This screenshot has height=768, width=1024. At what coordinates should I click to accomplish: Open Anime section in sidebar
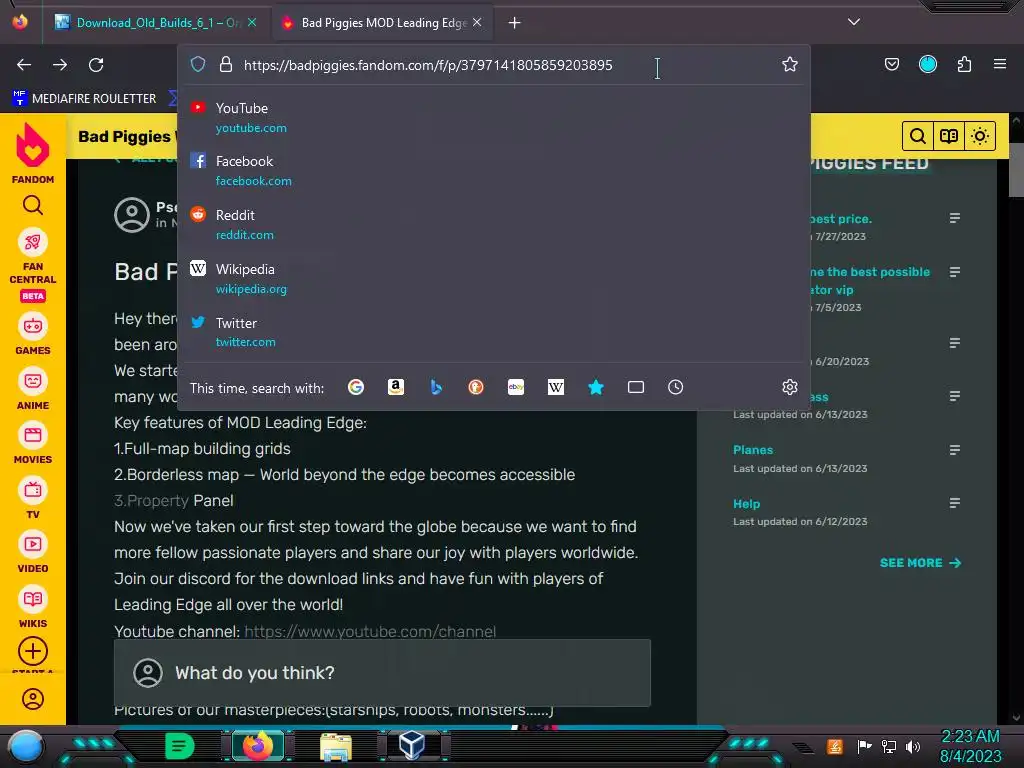click(x=33, y=389)
